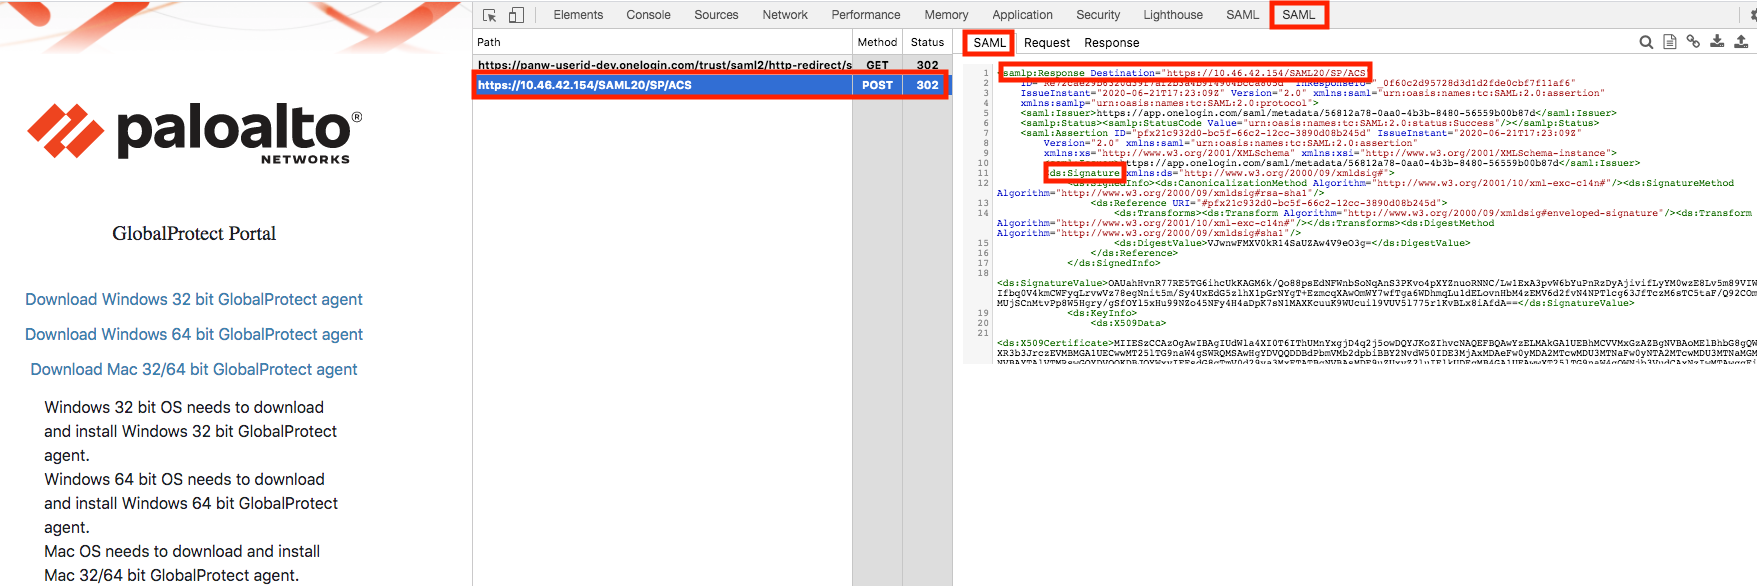Click the magnifier search icon in SAML panel

(1646, 42)
